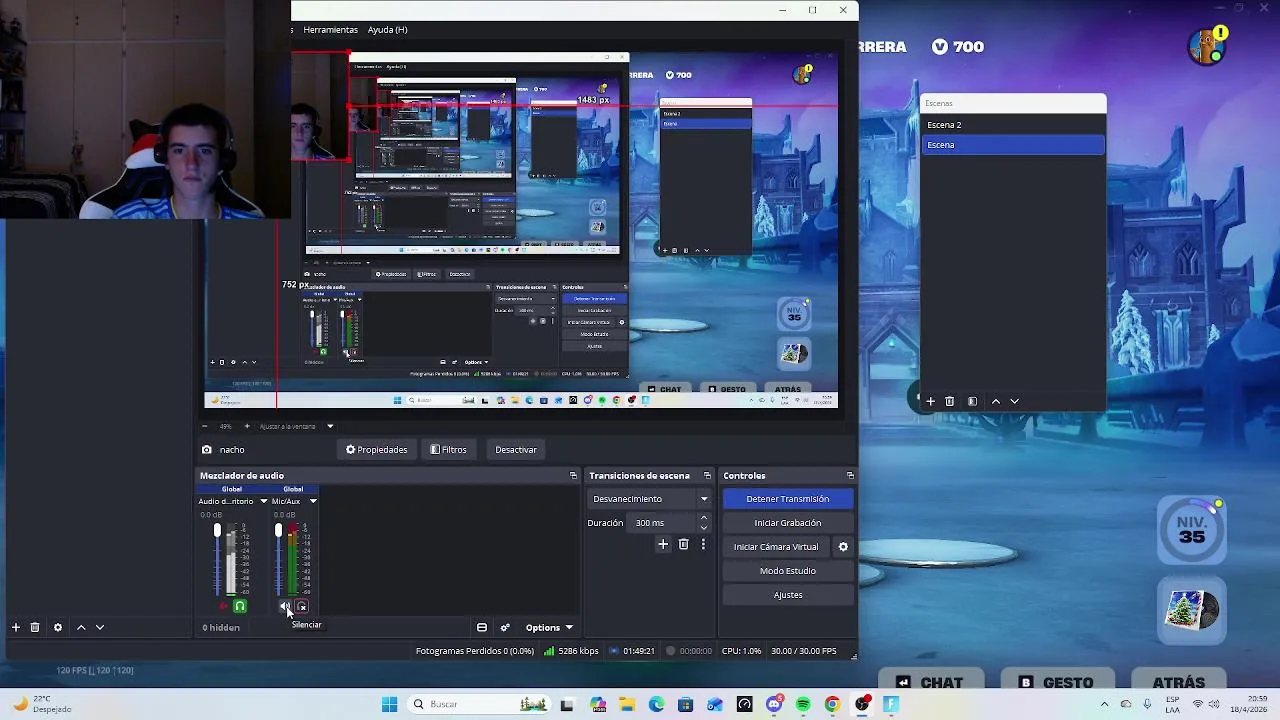Click the taskbar Buscar search box
This screenshot has height=720, width=1280.
pyautogui.click(x=478, y=704)
